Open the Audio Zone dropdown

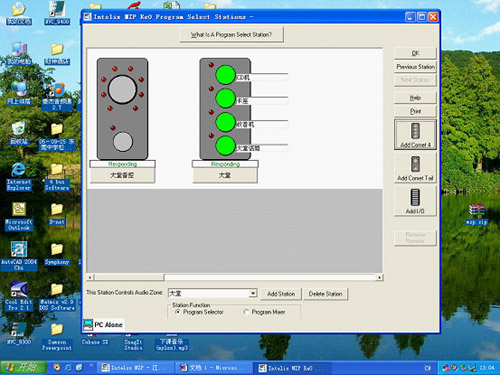point(253,293)
